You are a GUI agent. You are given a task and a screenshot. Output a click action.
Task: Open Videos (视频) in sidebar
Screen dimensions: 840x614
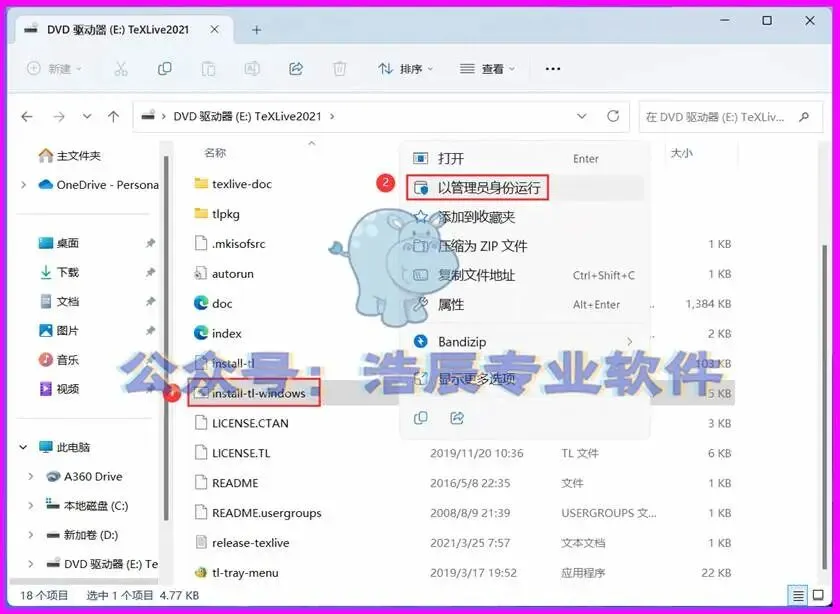(59, 389)
